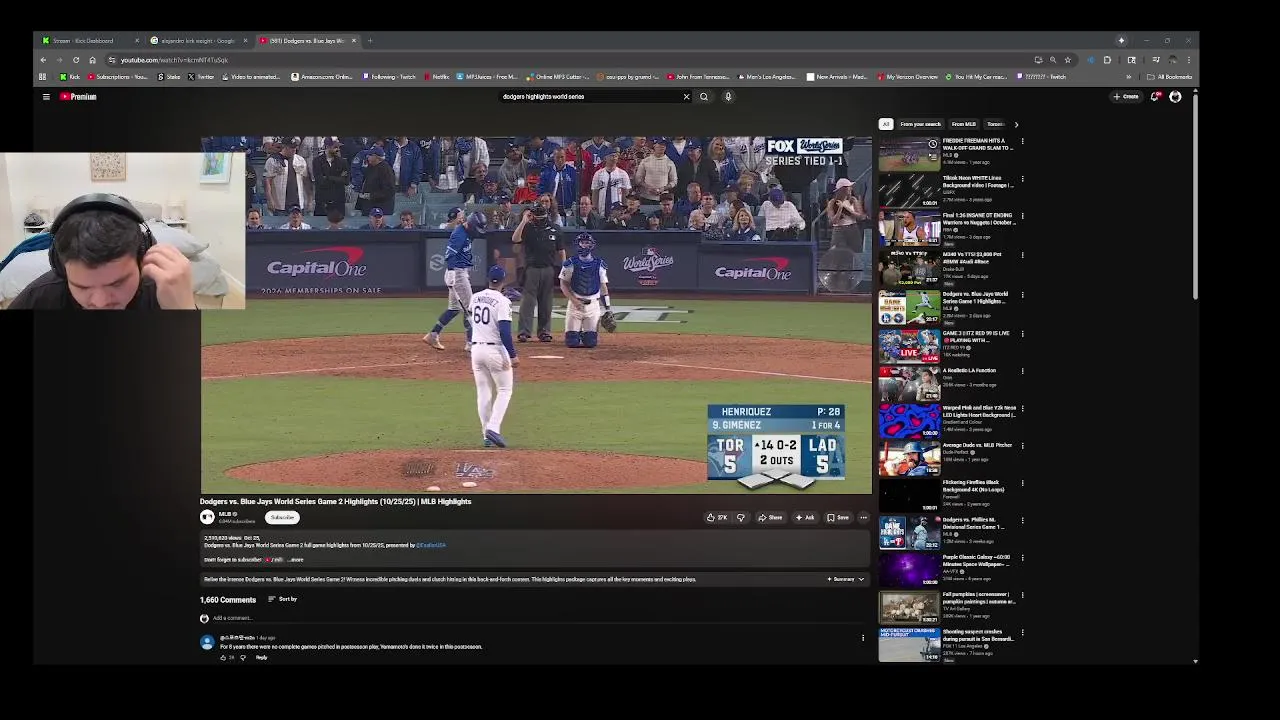Open the Netflix bookmark
Image resolution: width=1280 pixels, height=720 pixels.
(x=437, y=77)
